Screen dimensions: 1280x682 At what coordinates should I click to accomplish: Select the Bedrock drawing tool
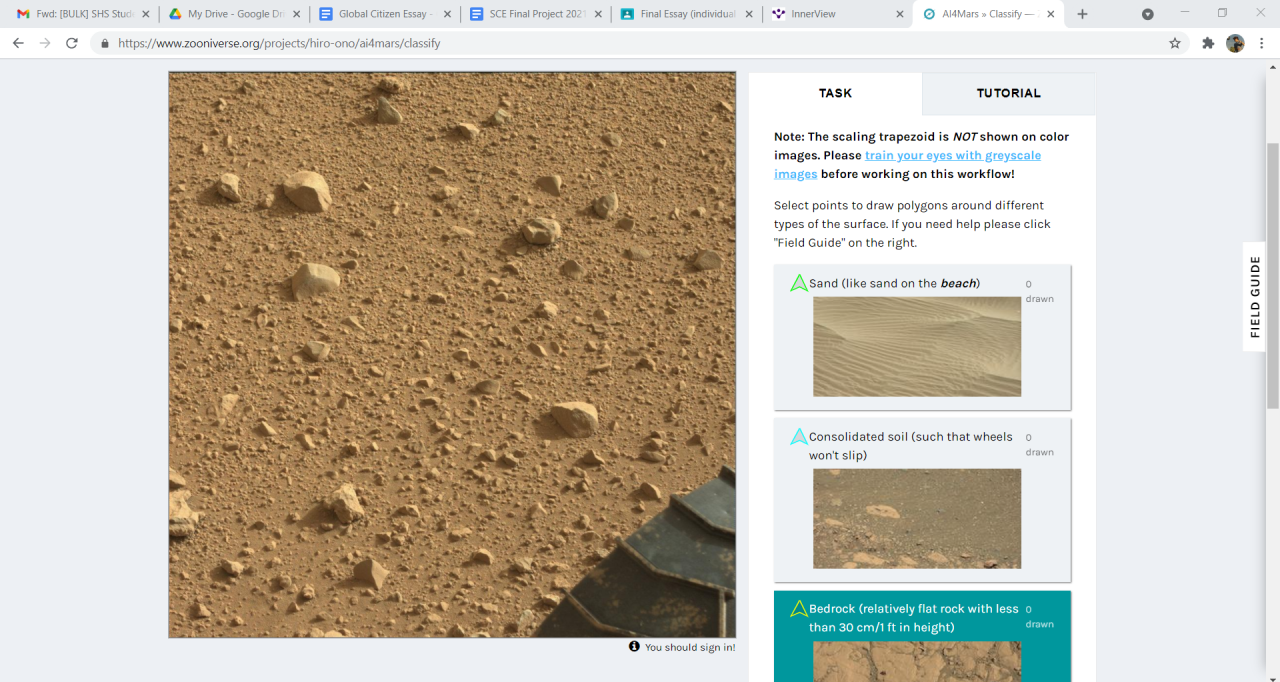click(x=922, y=636)
